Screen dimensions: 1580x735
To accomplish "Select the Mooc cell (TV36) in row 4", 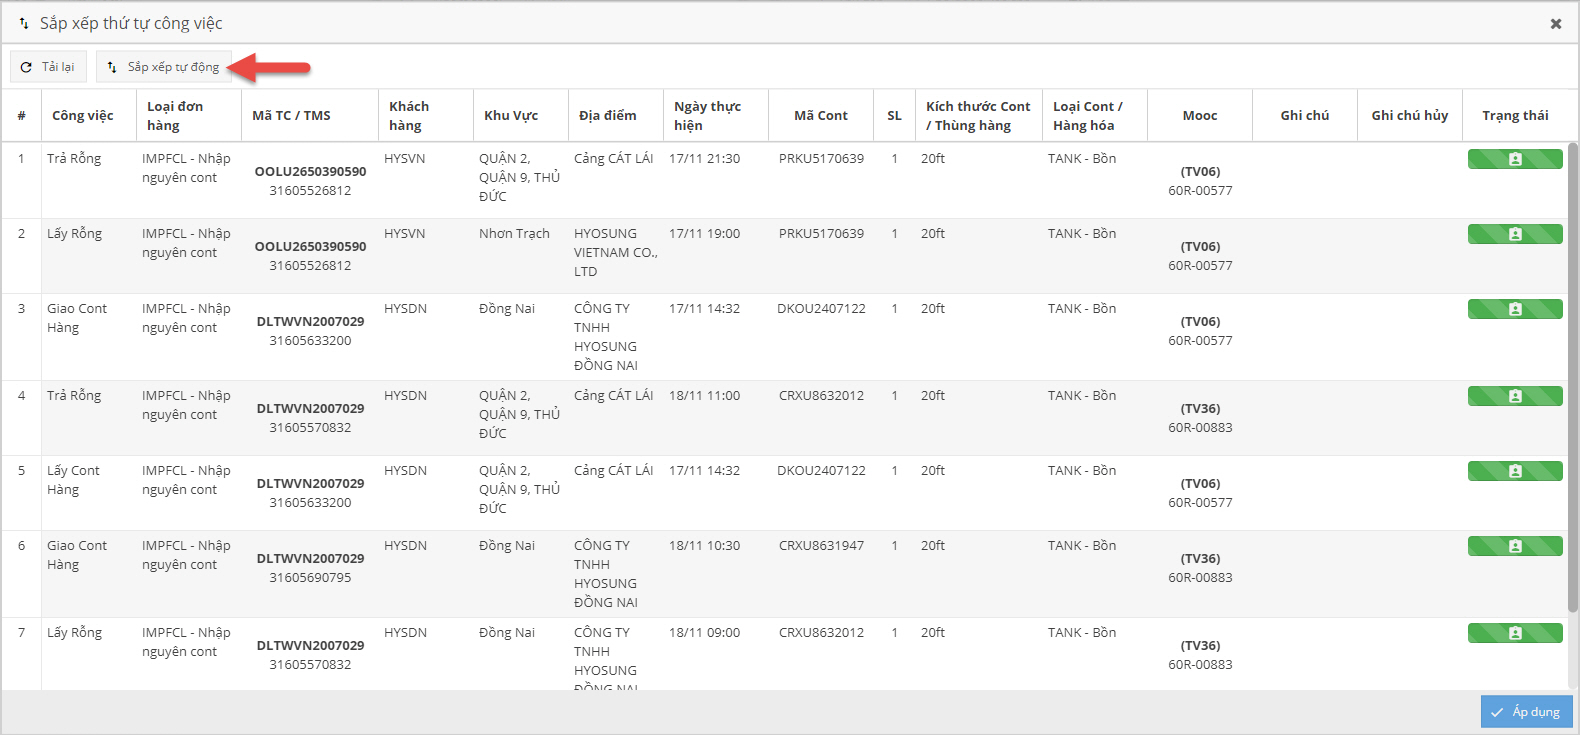I will (1200, 409).
